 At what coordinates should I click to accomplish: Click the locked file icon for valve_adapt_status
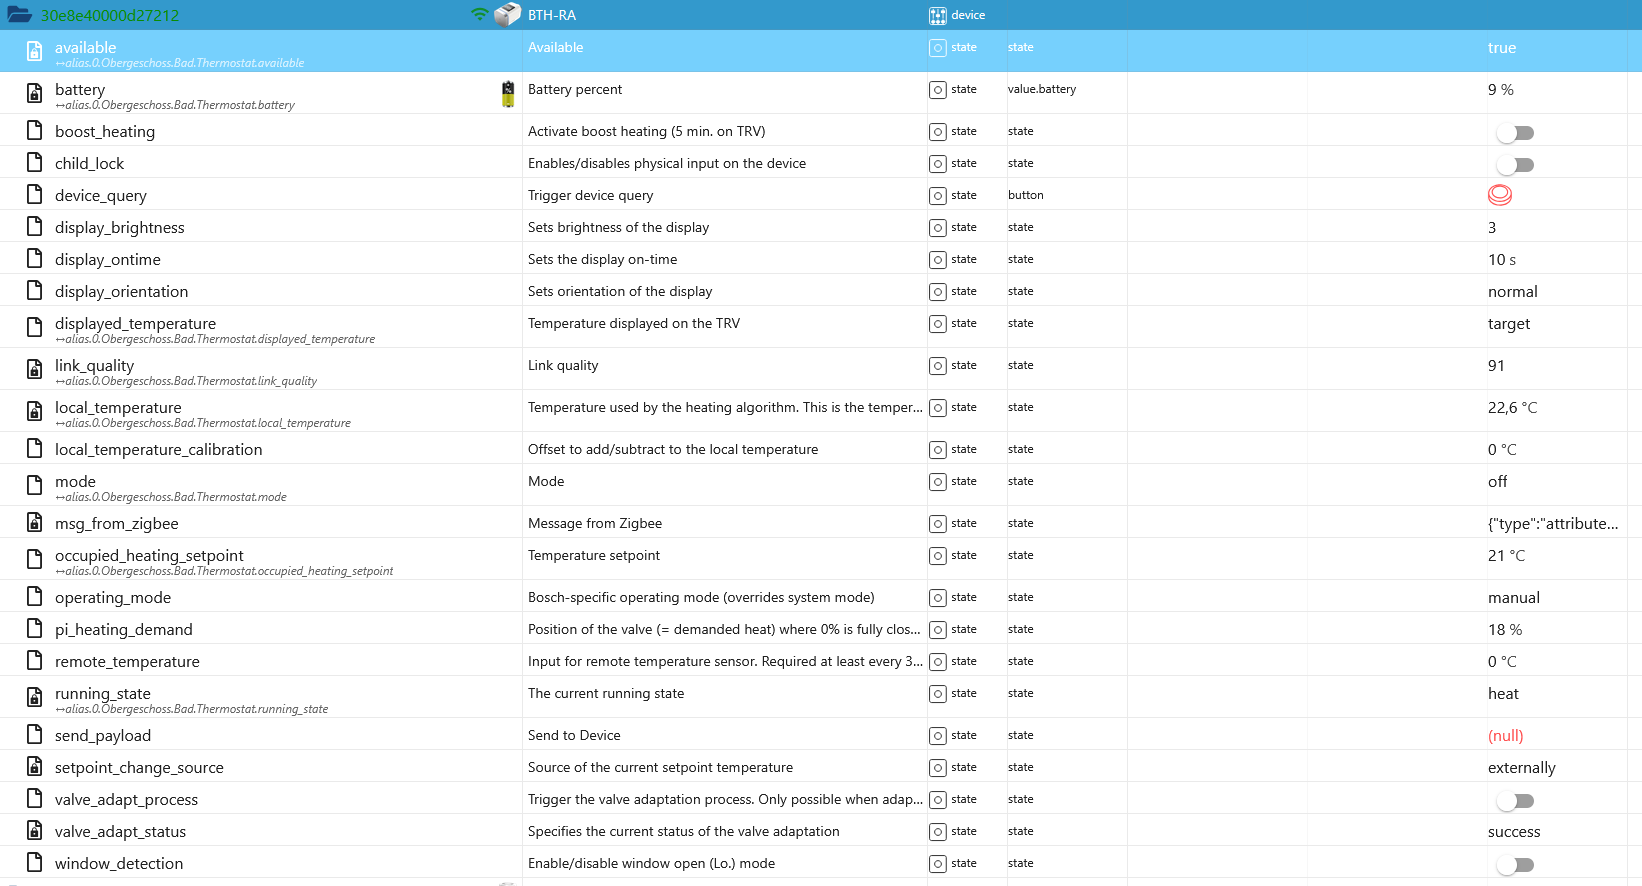click(x=34, y=831)
